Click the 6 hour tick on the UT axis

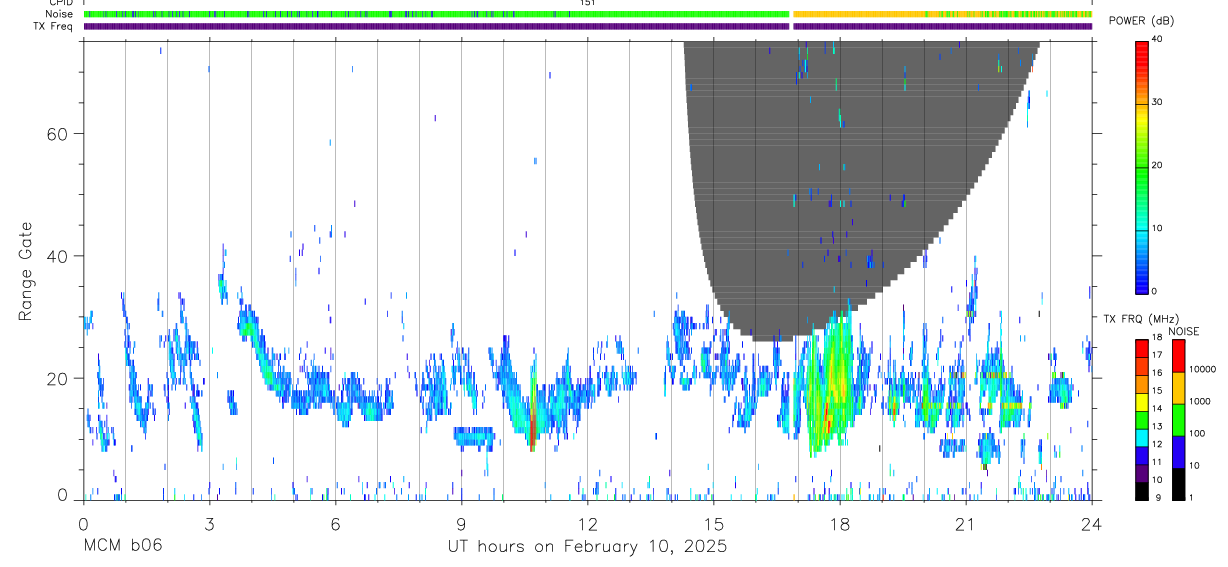[x=336, y=523]
